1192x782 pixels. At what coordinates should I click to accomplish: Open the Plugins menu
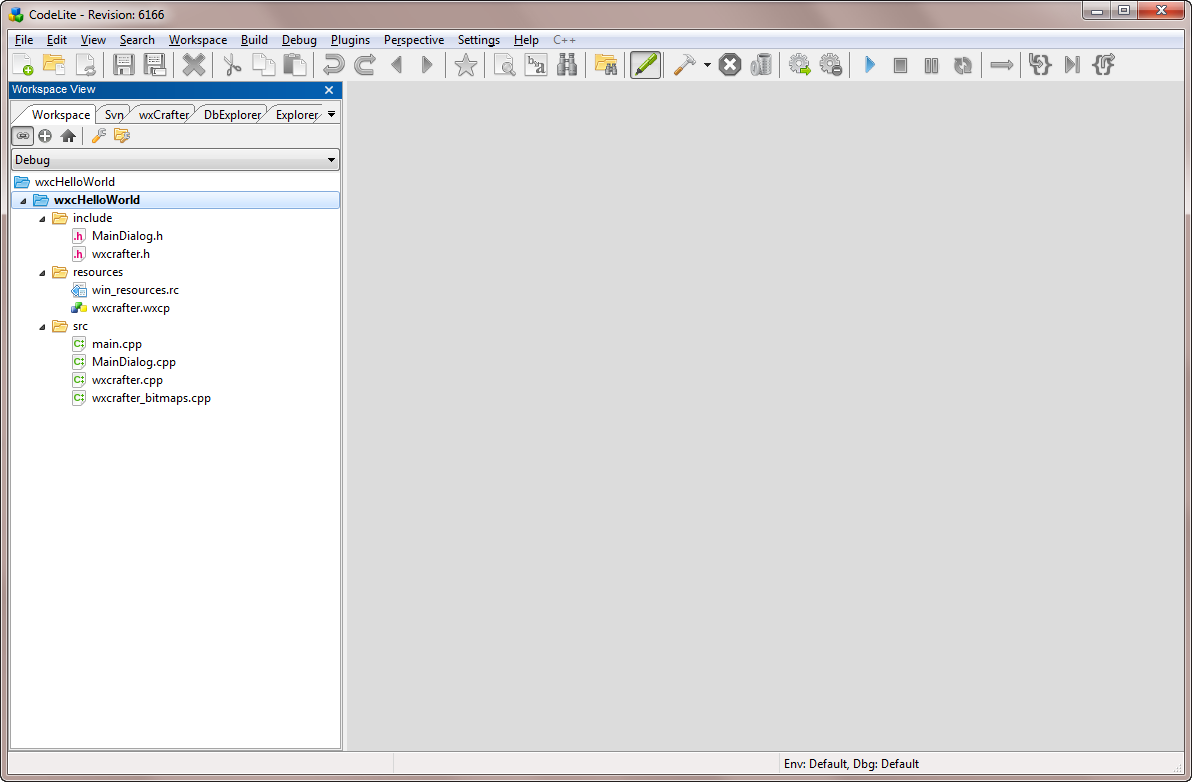pos(350,40)
